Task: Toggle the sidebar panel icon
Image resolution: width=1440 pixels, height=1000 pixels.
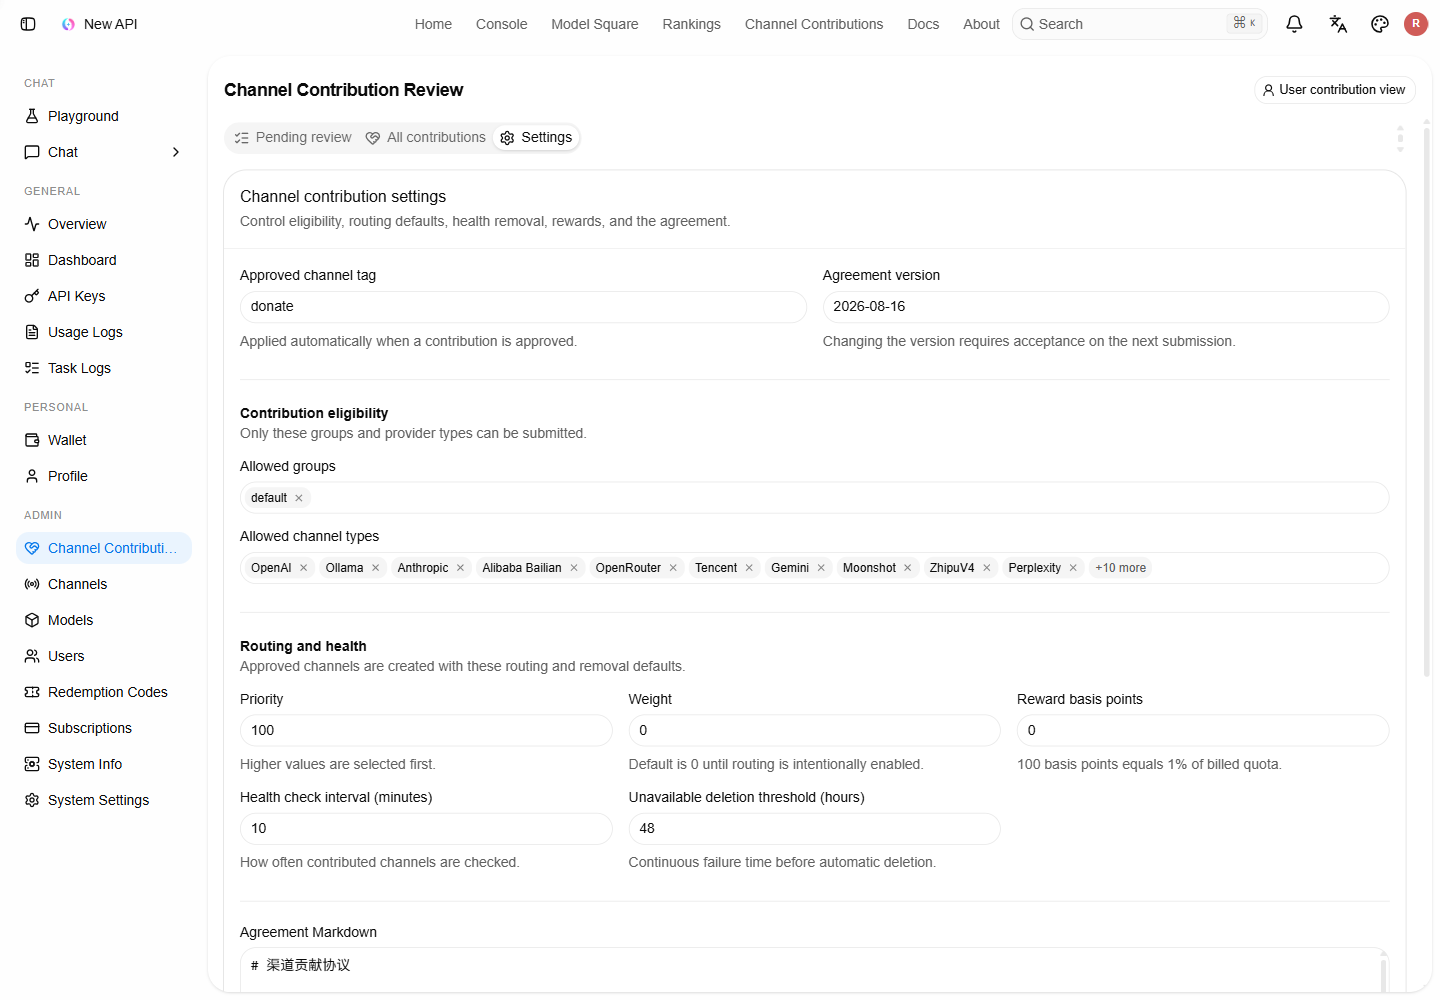Action: pyautogui.click(x=28, y=24)
